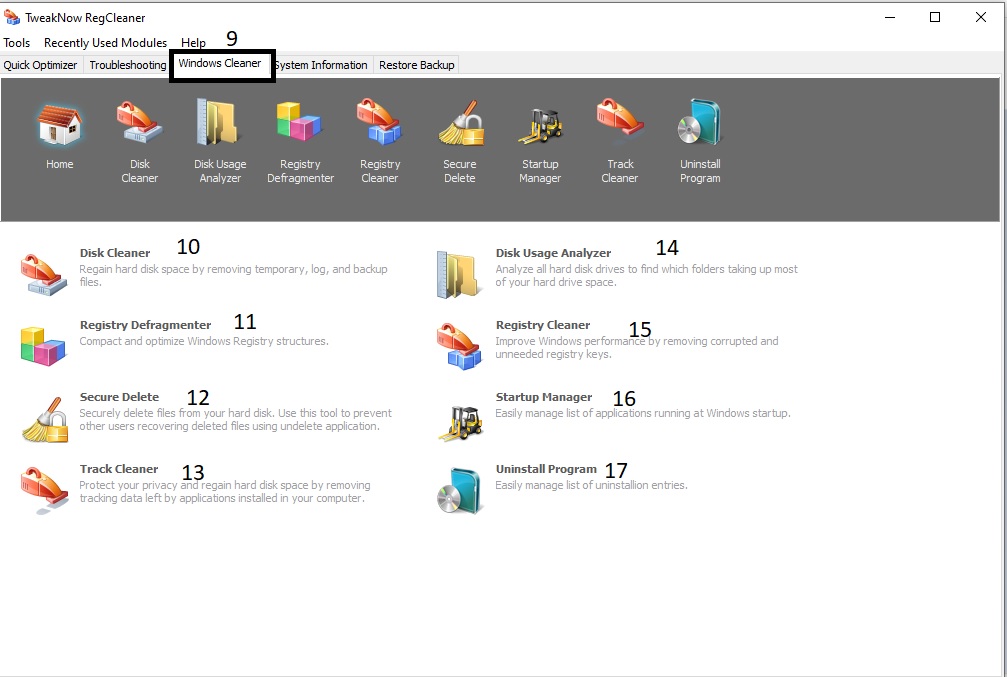The height and width of the screenshot is (677, 1007).
Task: Click the Track Cleaner heading link
Action: point(119,469)
